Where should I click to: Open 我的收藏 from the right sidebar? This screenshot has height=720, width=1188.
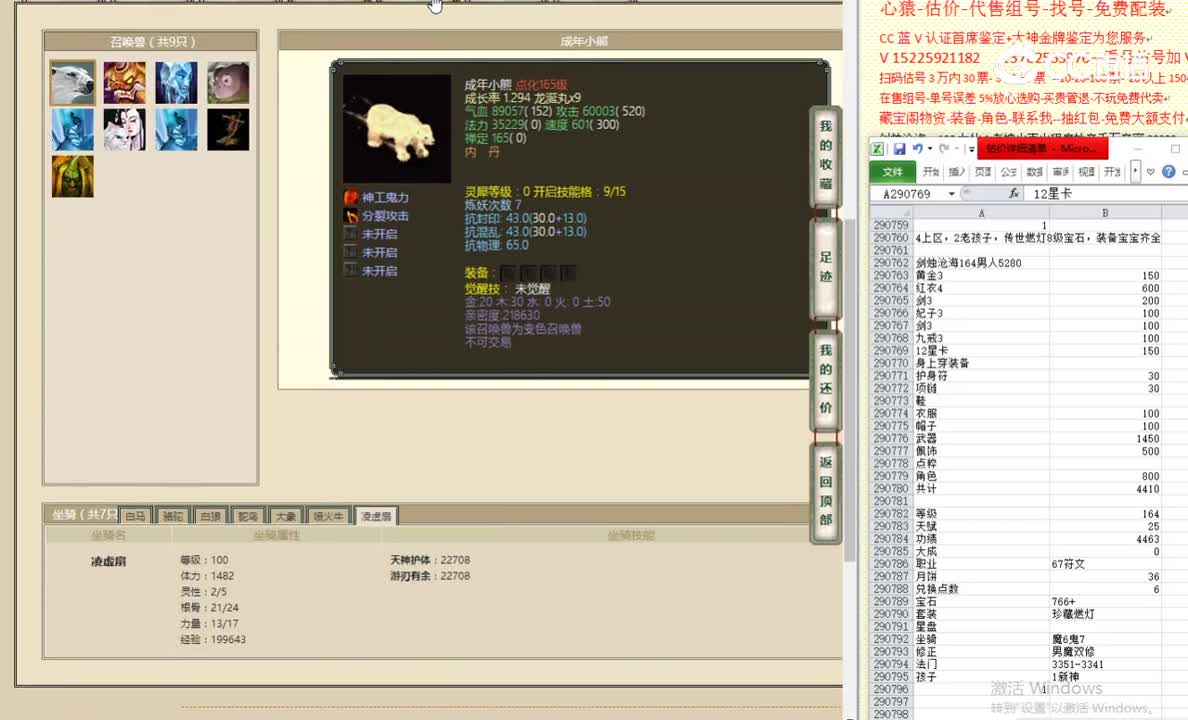click(x=824, y=157)
